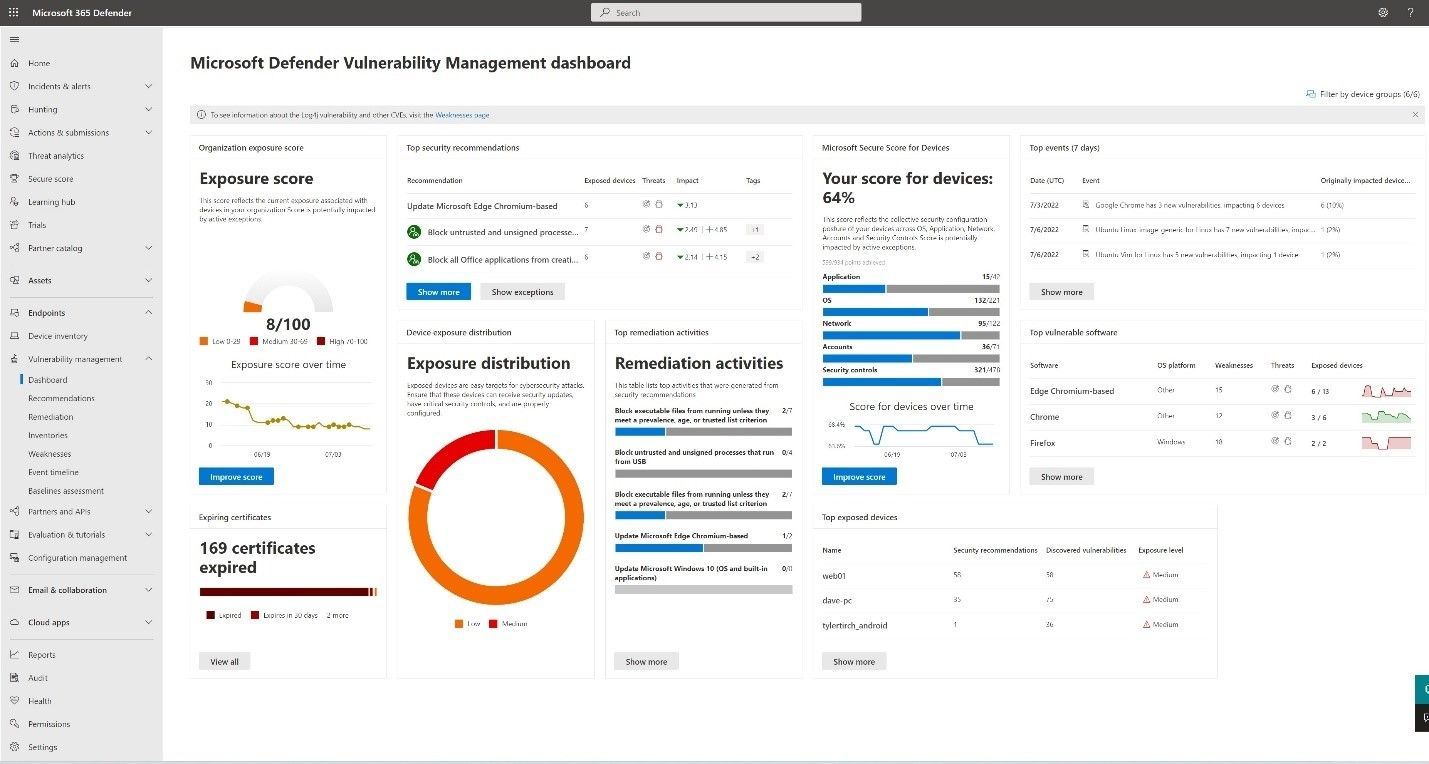Open the Learning hub from the navigation
This screenshot has width=1429, height=764.
[x=53, y=201]
